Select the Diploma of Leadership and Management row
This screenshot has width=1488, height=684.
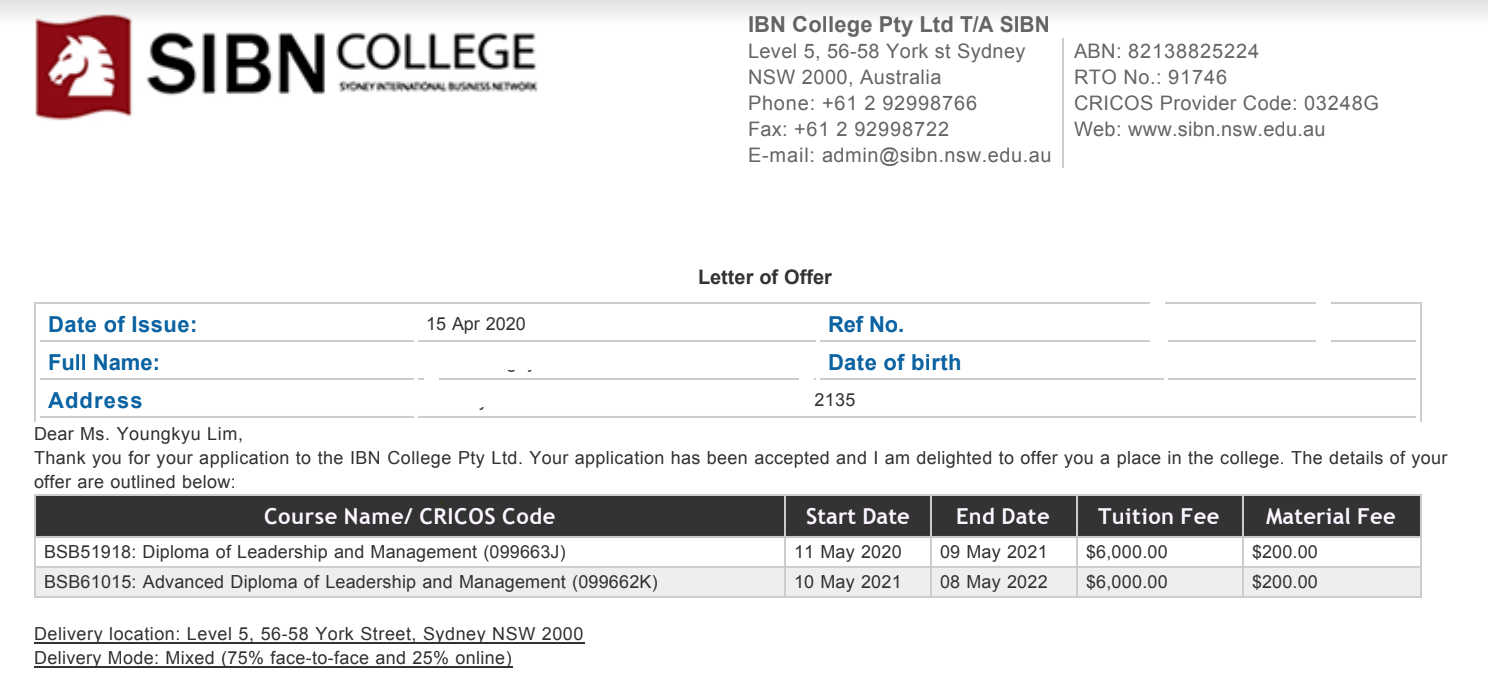(728, 552)
